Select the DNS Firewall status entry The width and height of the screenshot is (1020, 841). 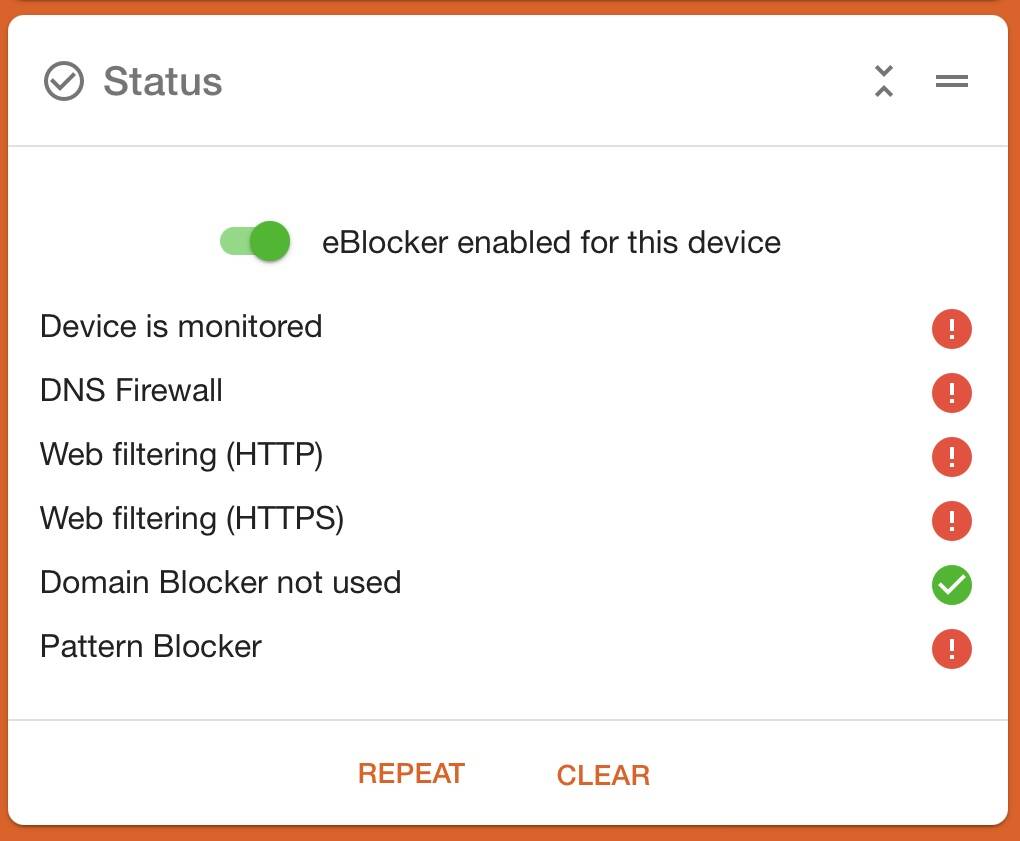point(131,390)
